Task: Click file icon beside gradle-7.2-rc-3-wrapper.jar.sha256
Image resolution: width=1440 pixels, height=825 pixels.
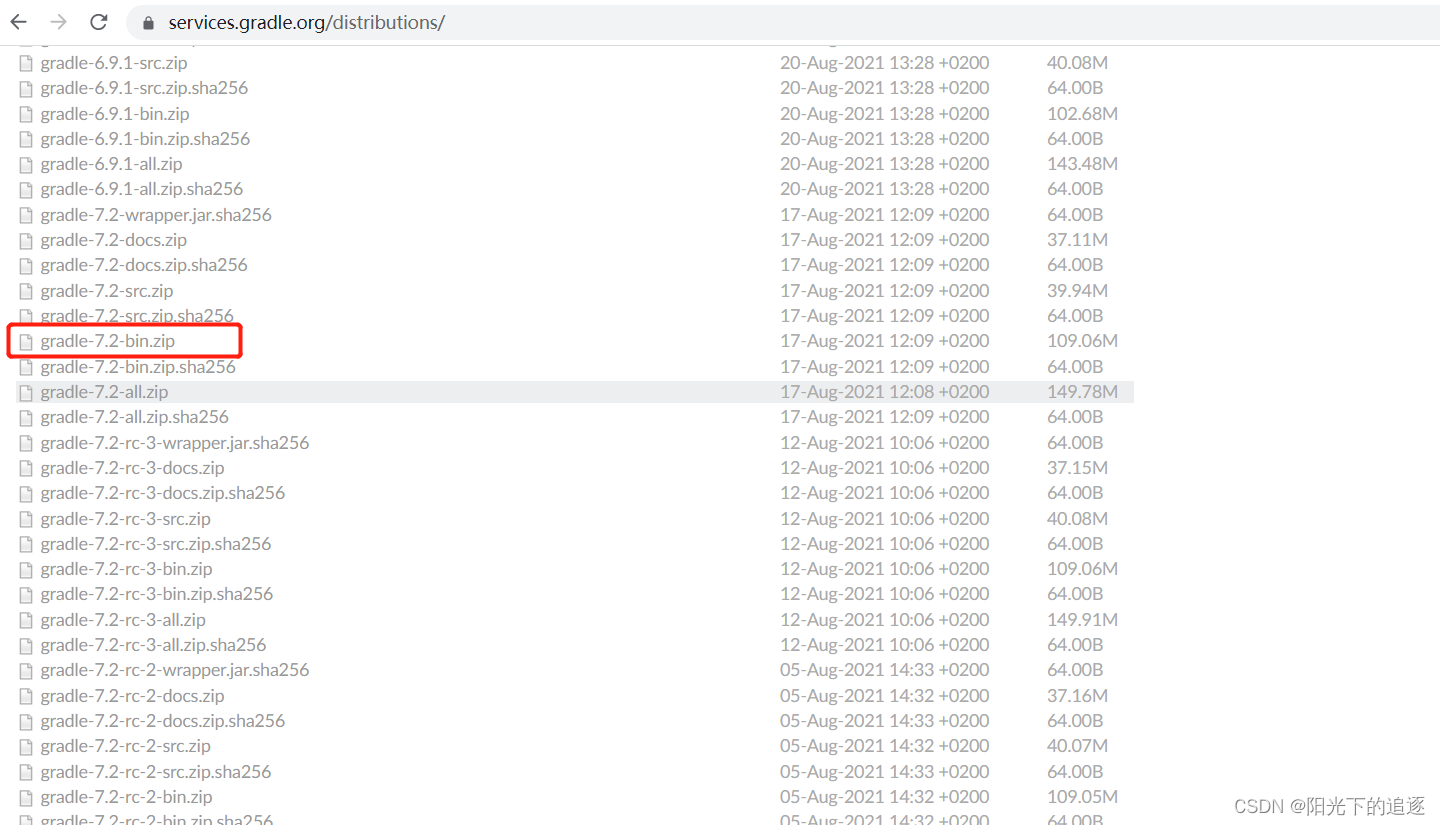Action: 26,443
